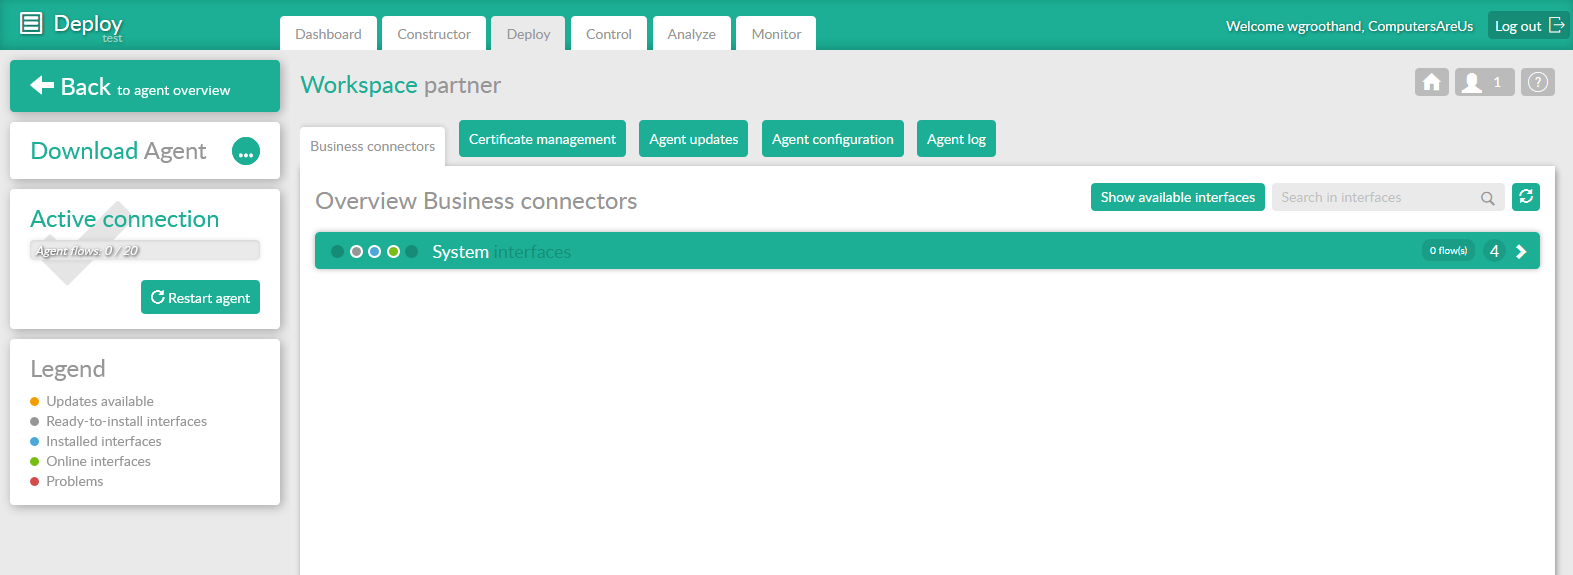This screenshot has height=575, width=1573.
Task: Open Certificate management
Action: pyautogui.click(x=542, y=139)
